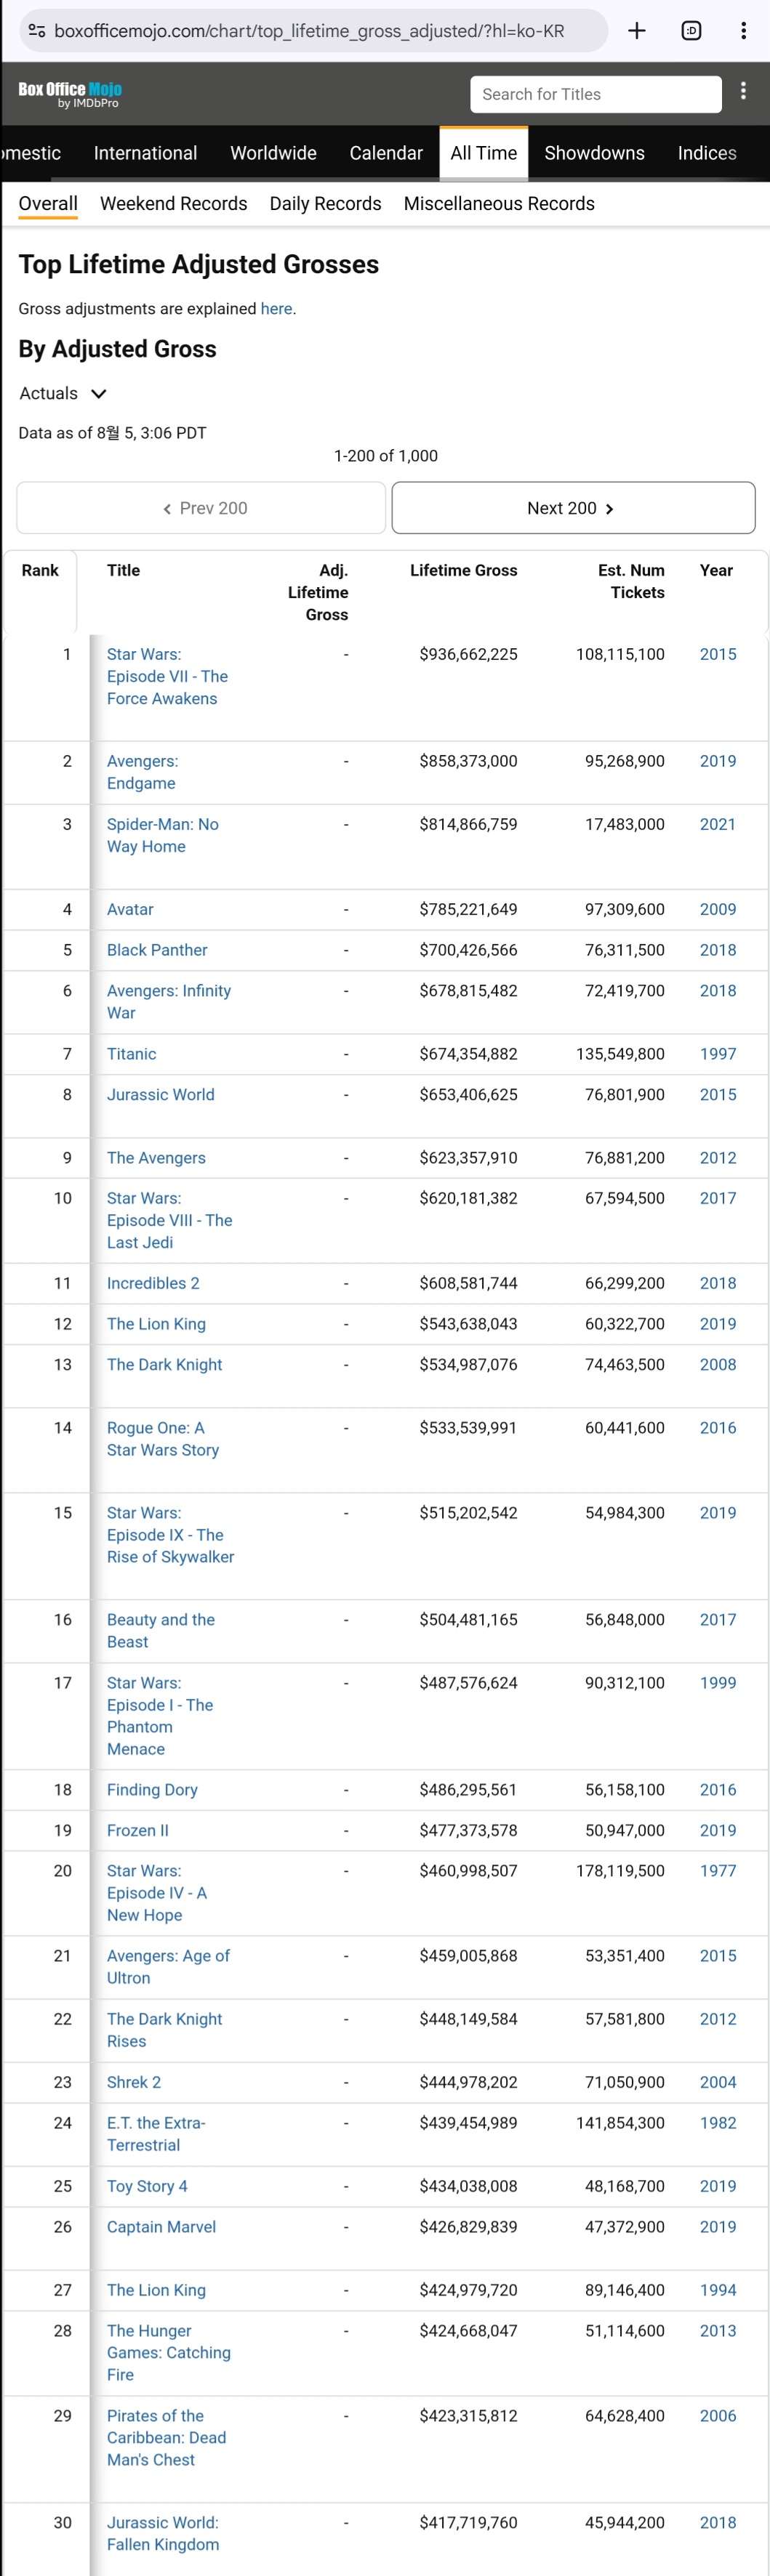Open the tab switcher icon
The width and height of the screenshot is (770, 2576).
click(691, 31)
